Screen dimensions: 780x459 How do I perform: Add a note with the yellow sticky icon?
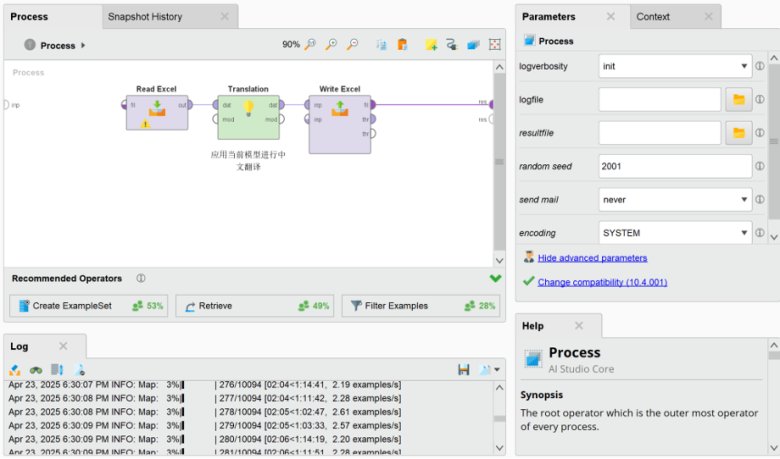pos(430,45)
